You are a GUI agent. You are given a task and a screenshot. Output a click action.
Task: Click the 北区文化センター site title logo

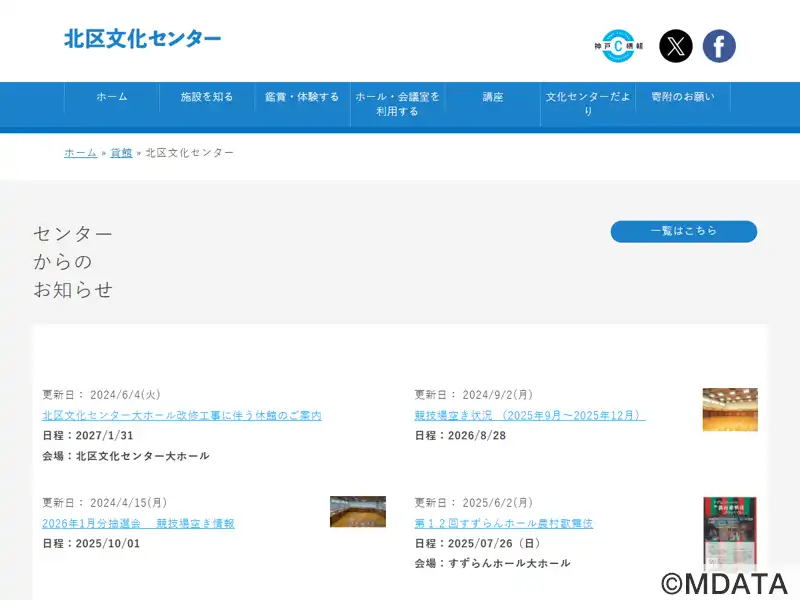click(143, 39)
